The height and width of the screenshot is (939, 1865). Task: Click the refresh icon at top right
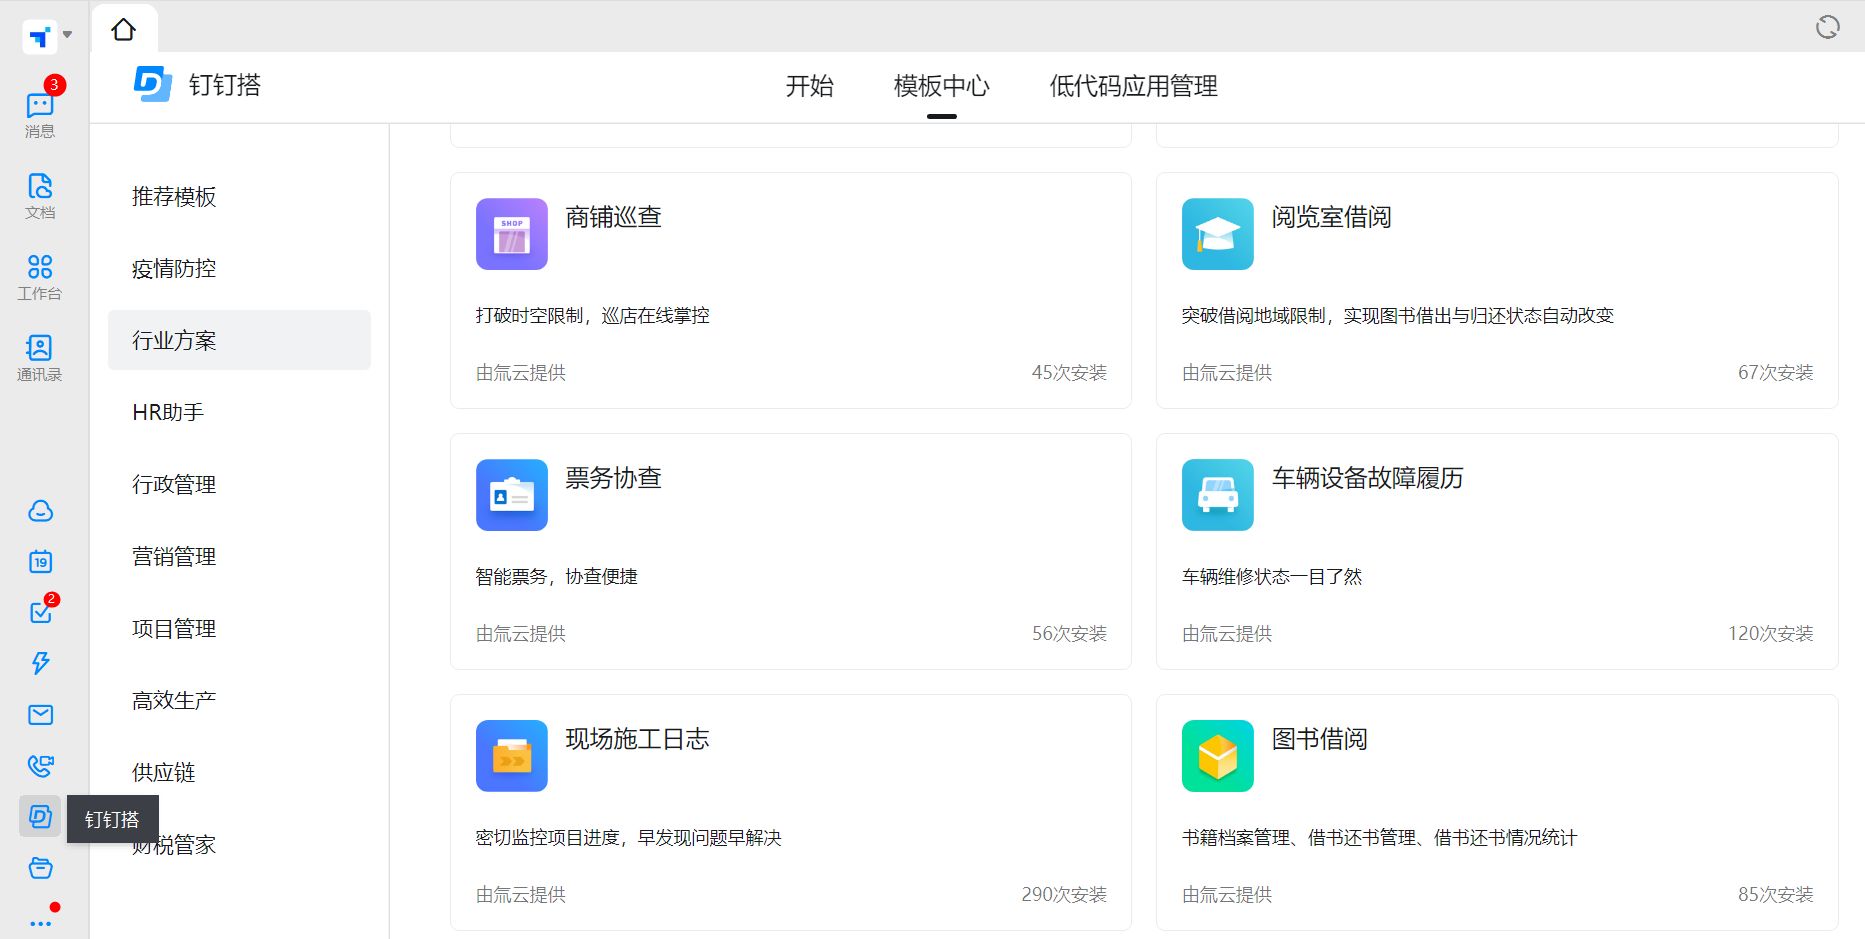click(1828, 27)
